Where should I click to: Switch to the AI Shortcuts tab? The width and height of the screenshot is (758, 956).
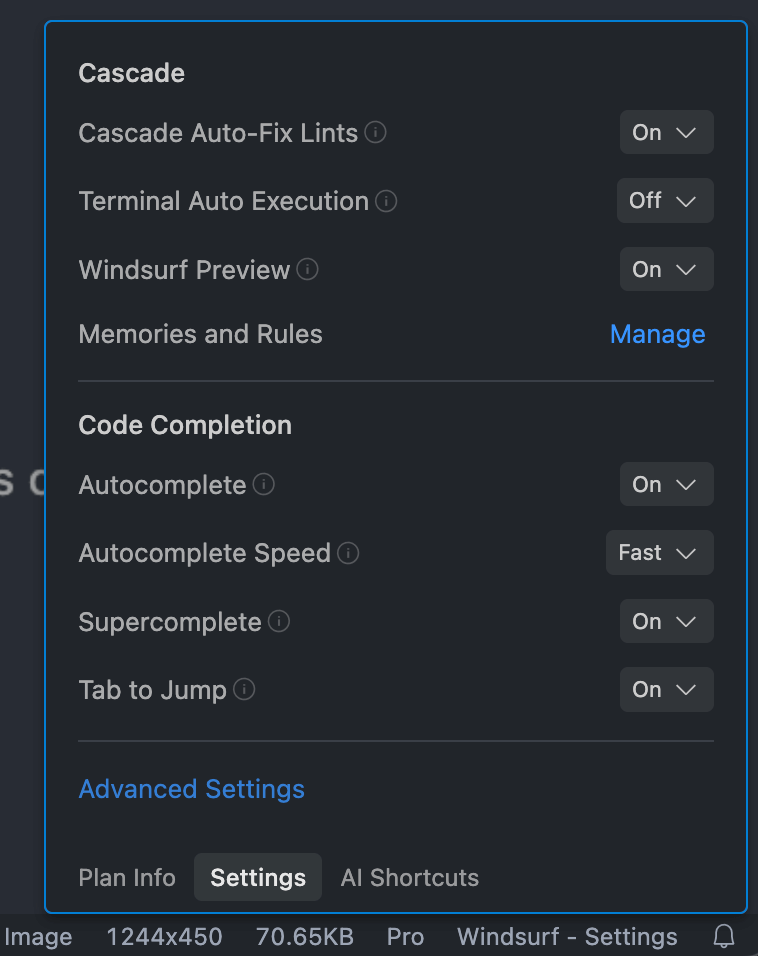coord(410,877)
